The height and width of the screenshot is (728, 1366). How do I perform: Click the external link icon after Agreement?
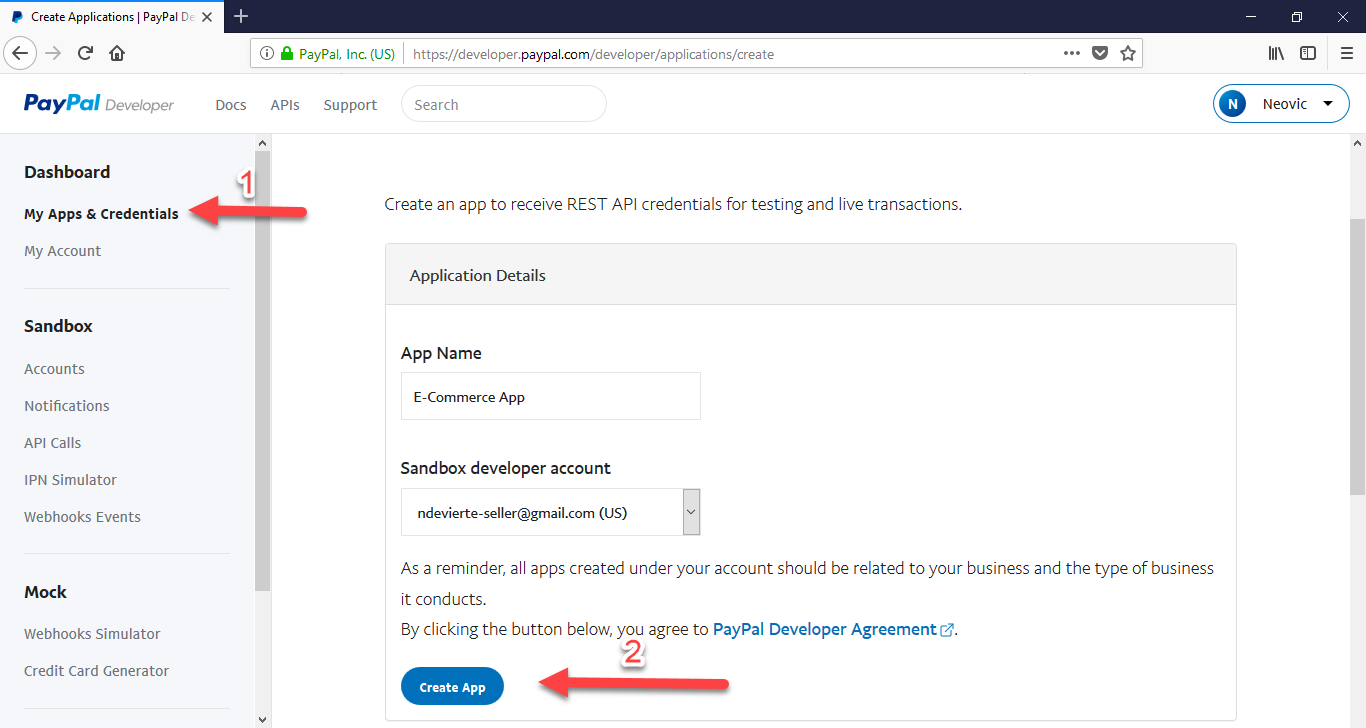pyautogui.click(x=947, y=630)
